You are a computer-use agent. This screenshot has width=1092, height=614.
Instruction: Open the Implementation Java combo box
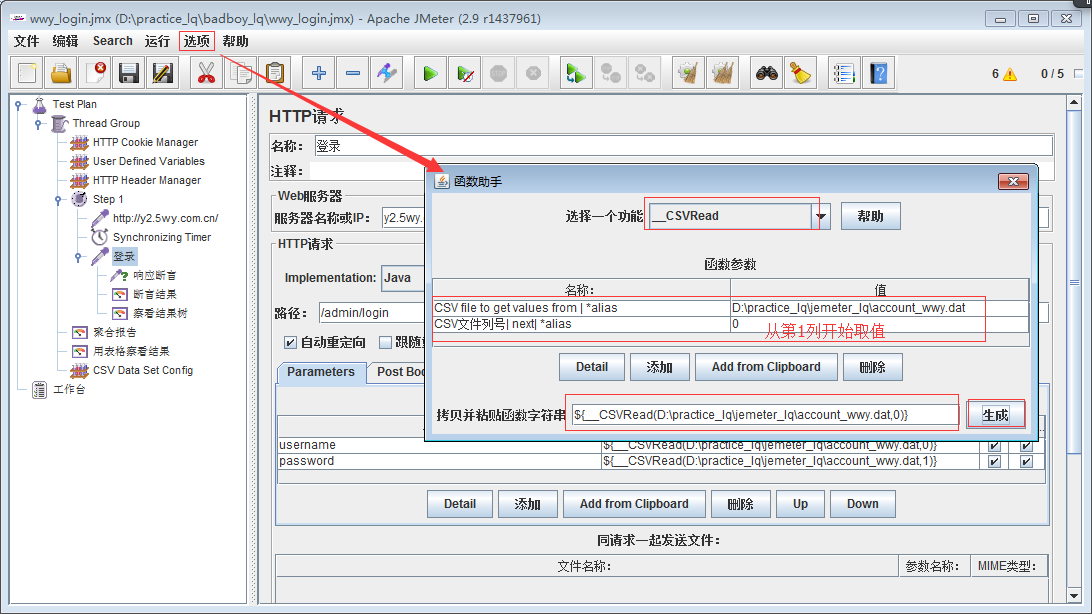pyautogui.click(x=403, y=278)
